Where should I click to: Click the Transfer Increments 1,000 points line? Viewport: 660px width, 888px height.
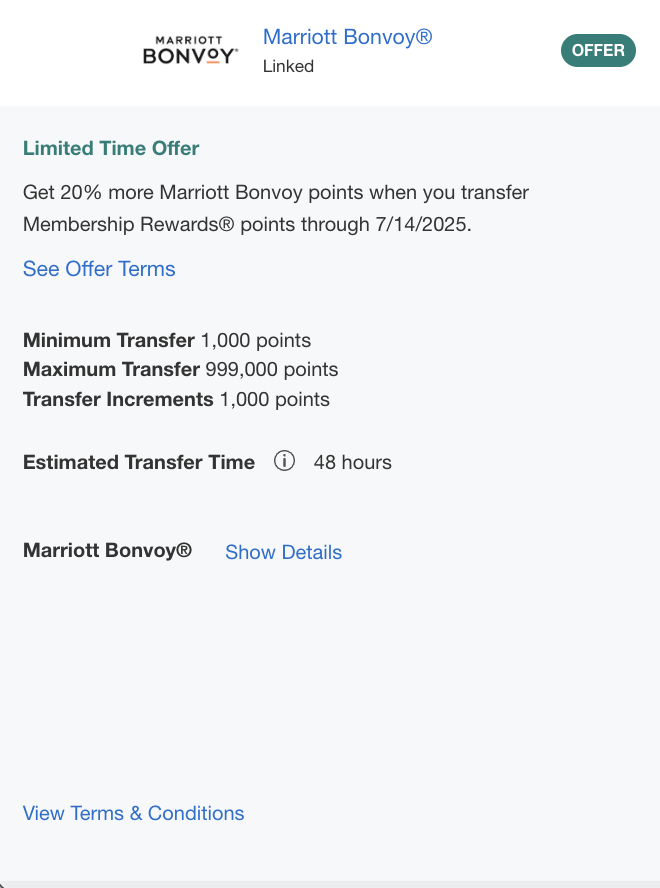176,399
